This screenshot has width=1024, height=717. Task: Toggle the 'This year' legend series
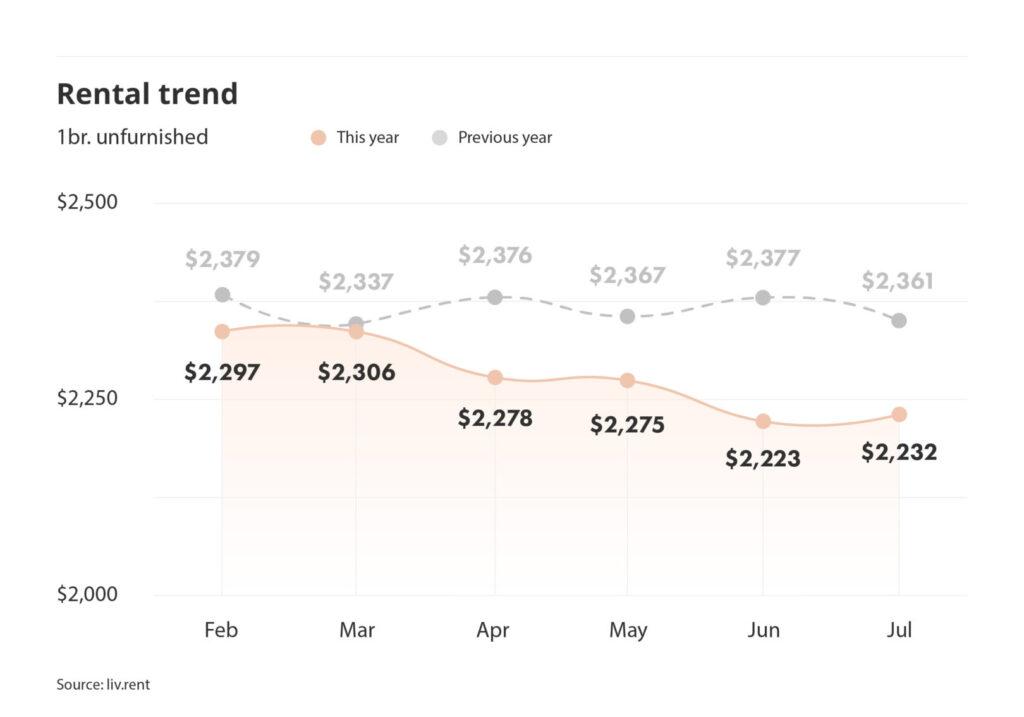(367, 138)
